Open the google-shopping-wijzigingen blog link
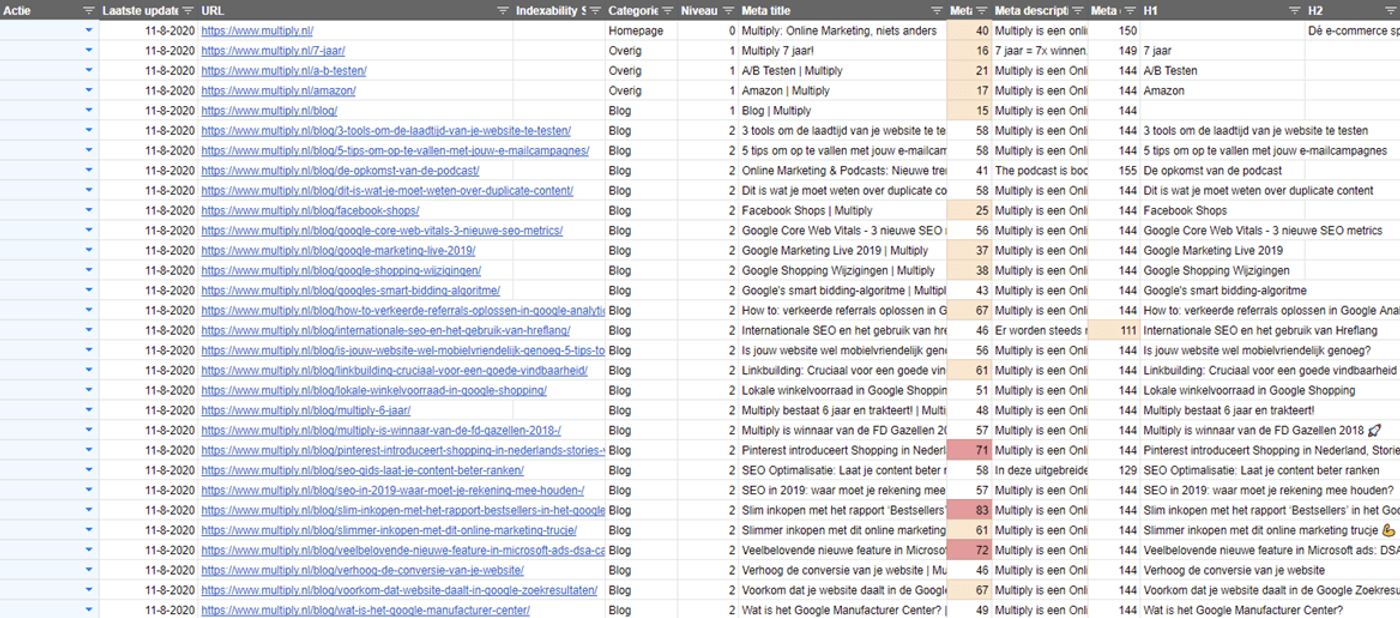This screenshot has height=618, width=1400. 341,271
